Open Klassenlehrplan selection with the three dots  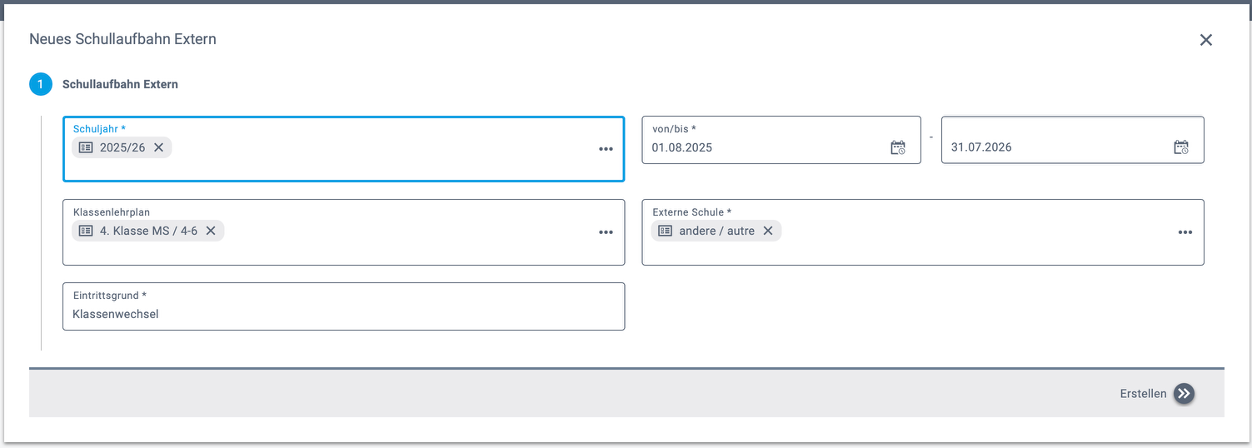(x=605, y=232)
